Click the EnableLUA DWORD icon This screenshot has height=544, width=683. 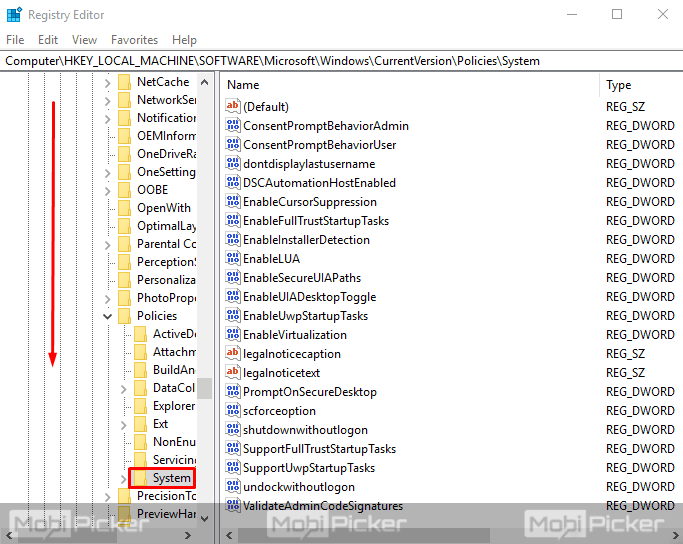[233, 259]
